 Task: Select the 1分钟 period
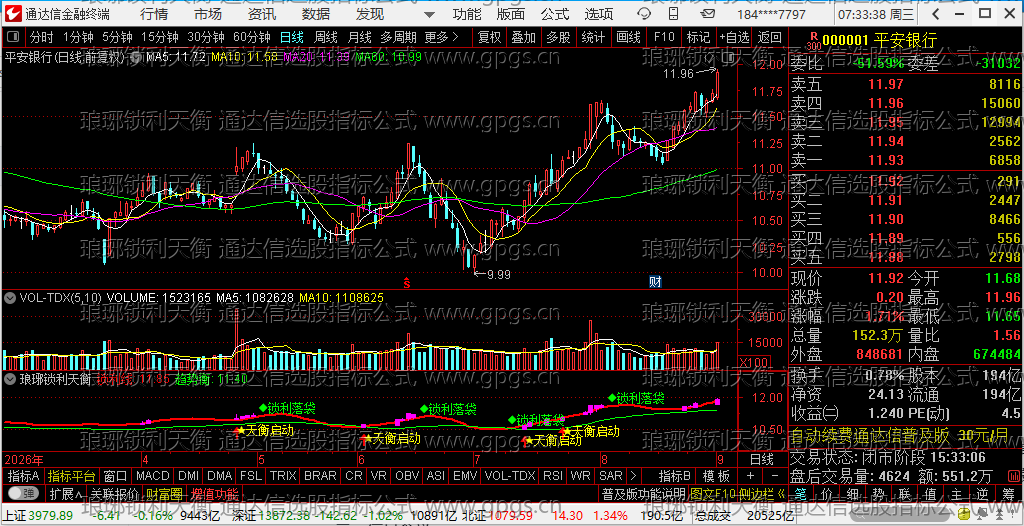(78, 37)
